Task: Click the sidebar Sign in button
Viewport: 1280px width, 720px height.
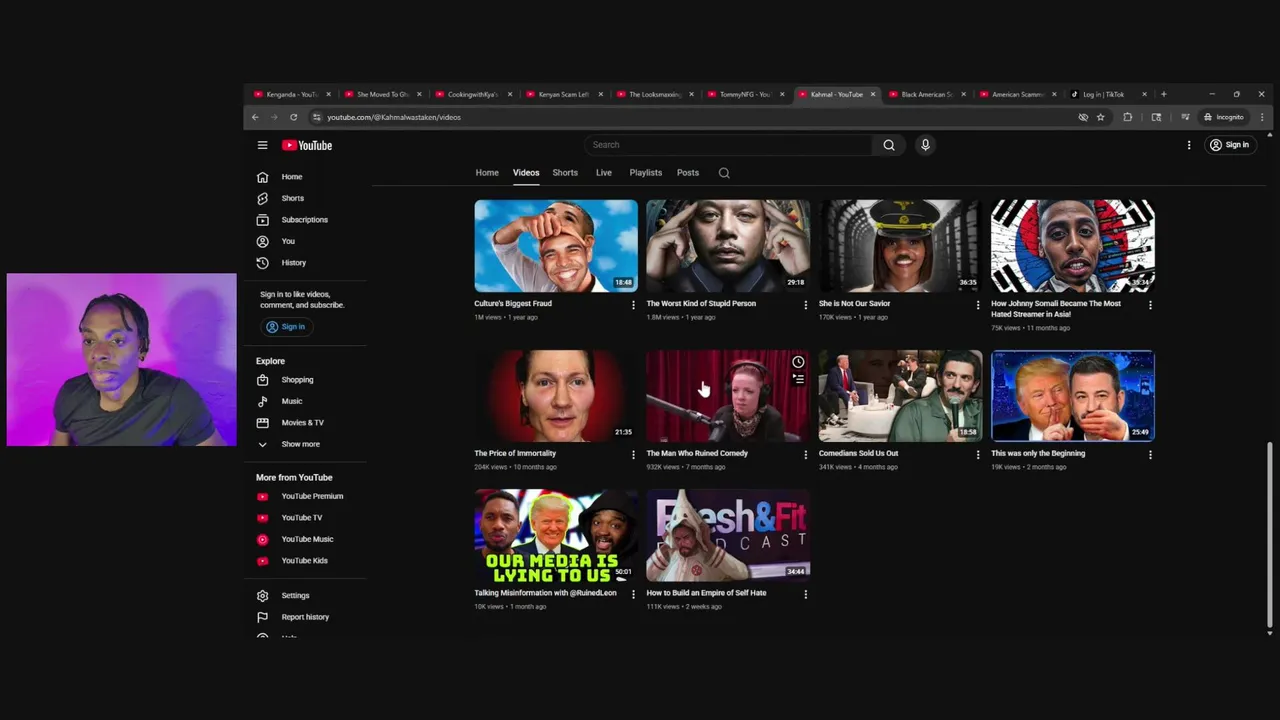Action: coord(286,327)
